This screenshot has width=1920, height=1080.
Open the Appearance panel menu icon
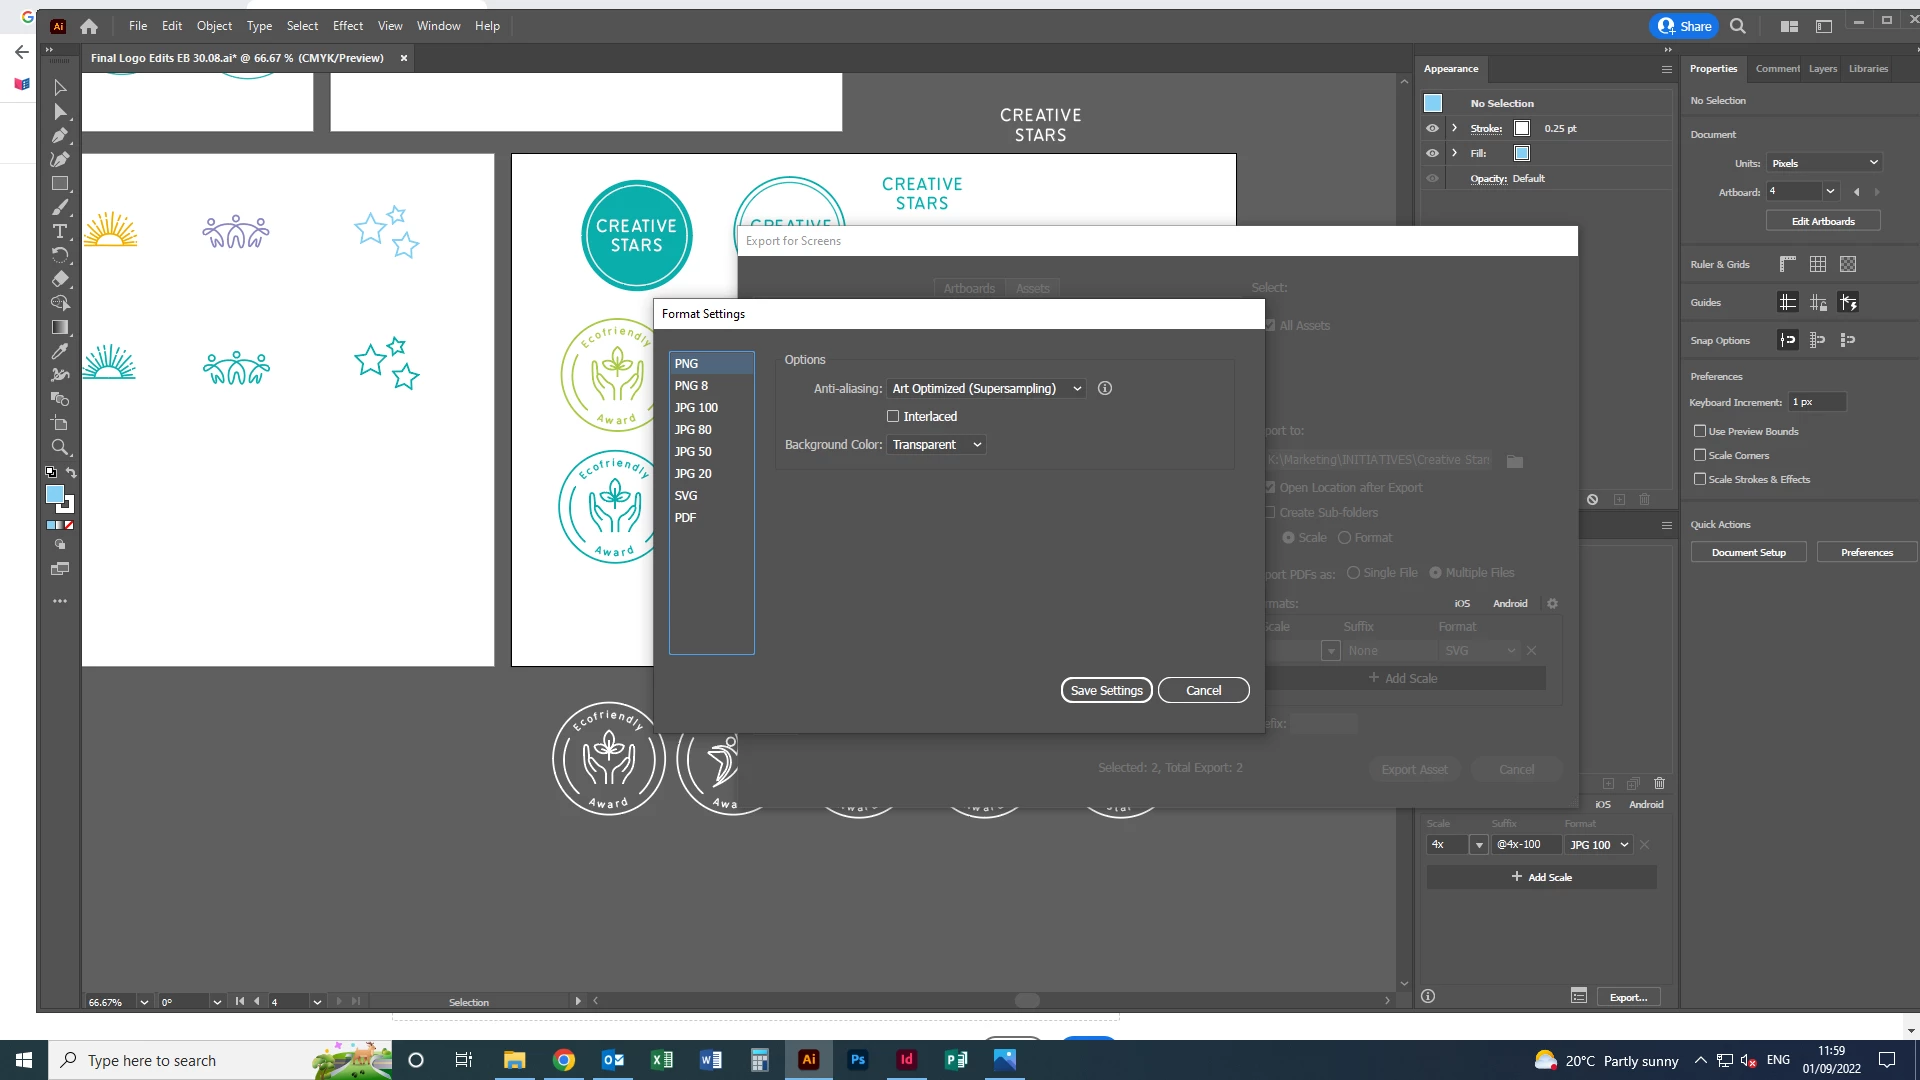click(1666, 69)
